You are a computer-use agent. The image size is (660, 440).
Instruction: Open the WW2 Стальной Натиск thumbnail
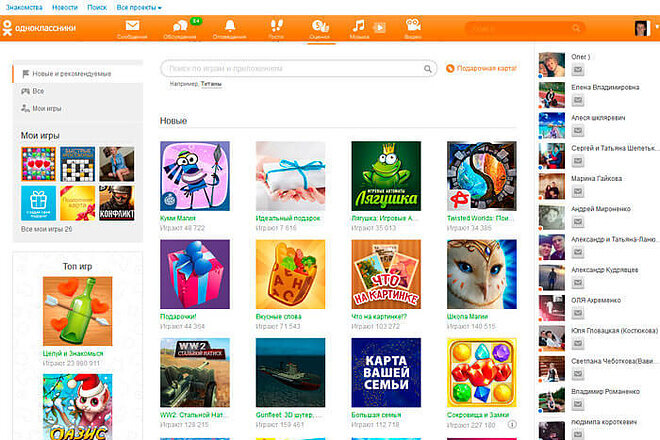point(195,373)
